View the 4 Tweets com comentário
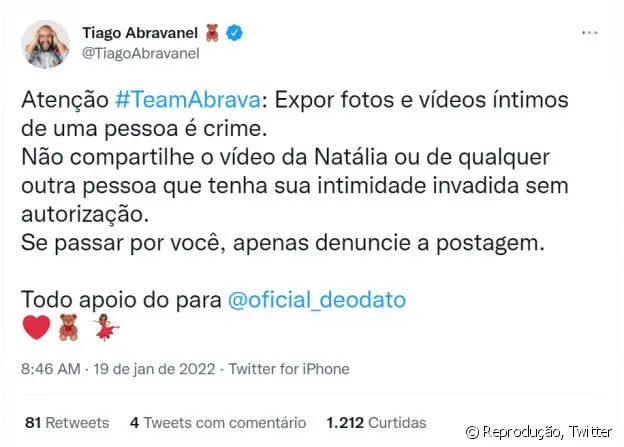Screen dimensions: 624x447 point(218,423)
